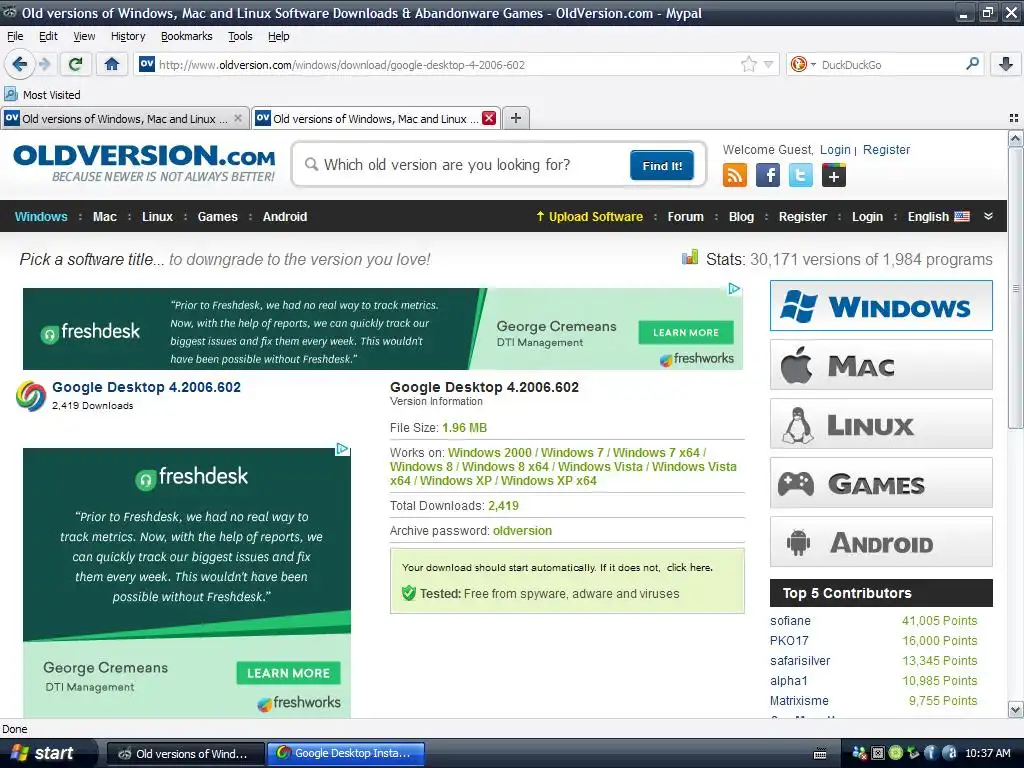Screen dimensions: 1024x768
Task: Select Android in the navigation bar
Action: 285,216
